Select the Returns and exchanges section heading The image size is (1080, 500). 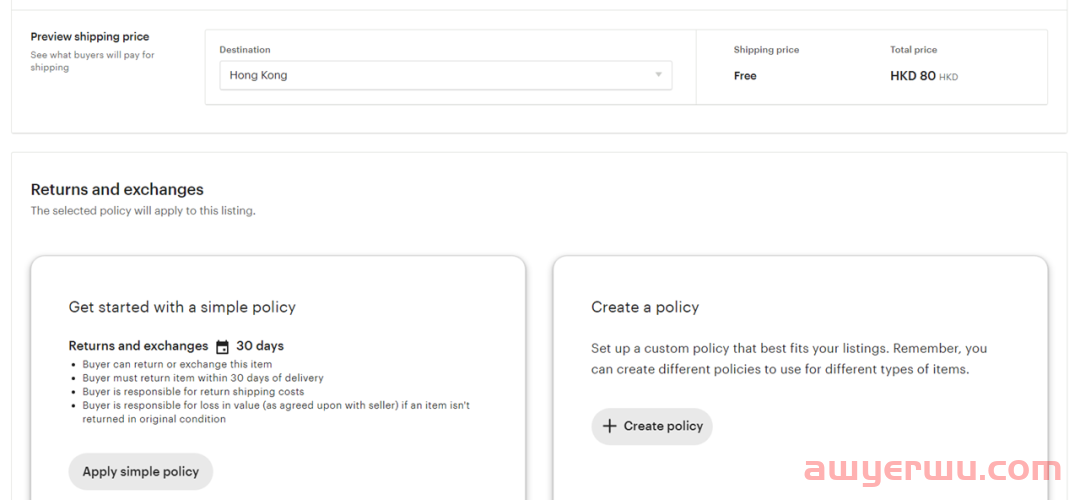coord(117,189)
